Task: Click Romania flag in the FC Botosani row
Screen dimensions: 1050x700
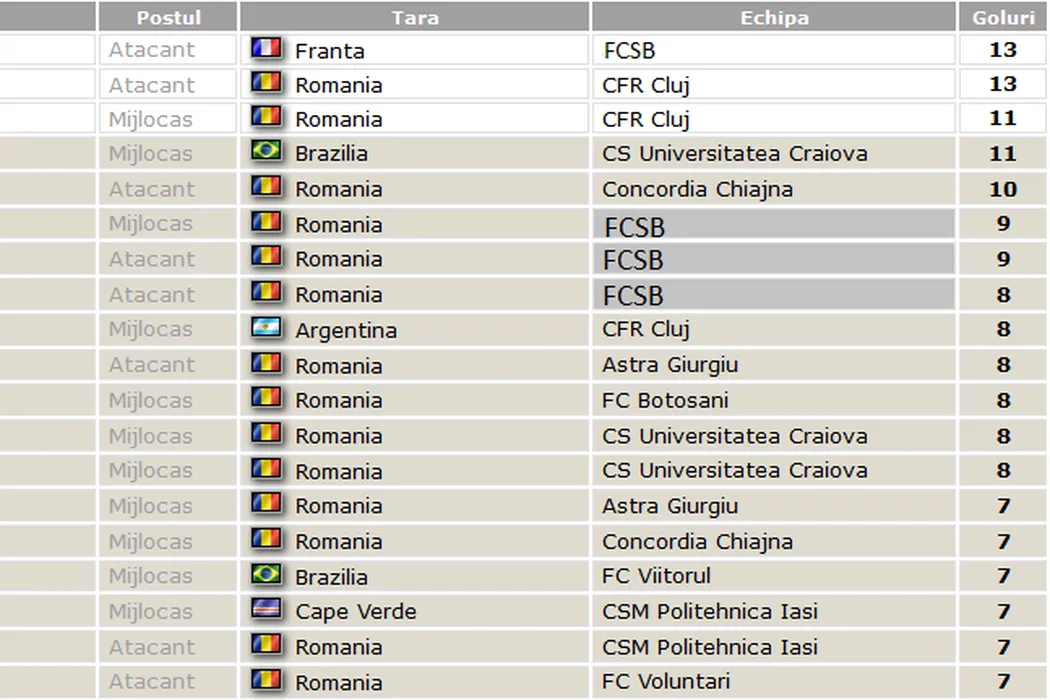Action: [x=266, y=400]
